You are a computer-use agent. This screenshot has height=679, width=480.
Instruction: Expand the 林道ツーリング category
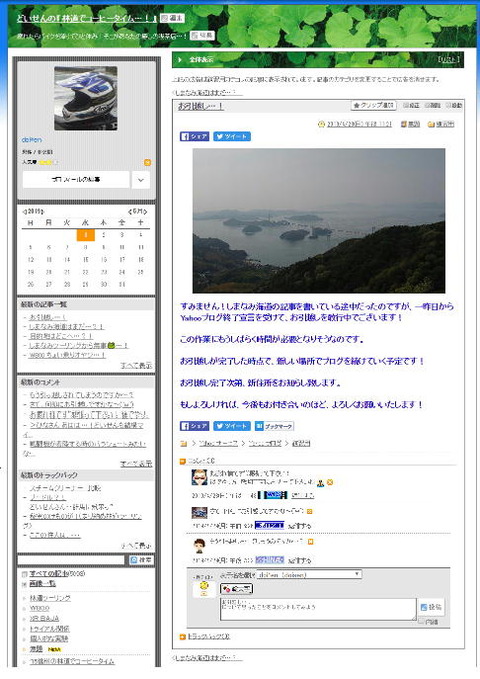[x=25, y=598]
